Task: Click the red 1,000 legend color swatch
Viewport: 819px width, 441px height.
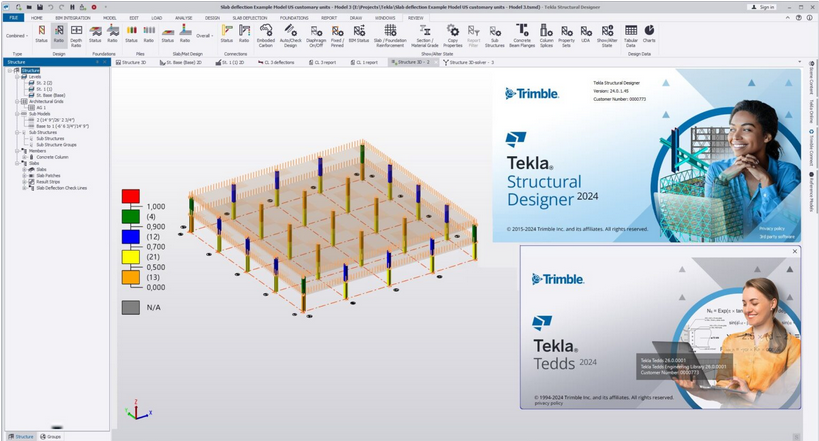Action: click(x=130, y=197)
